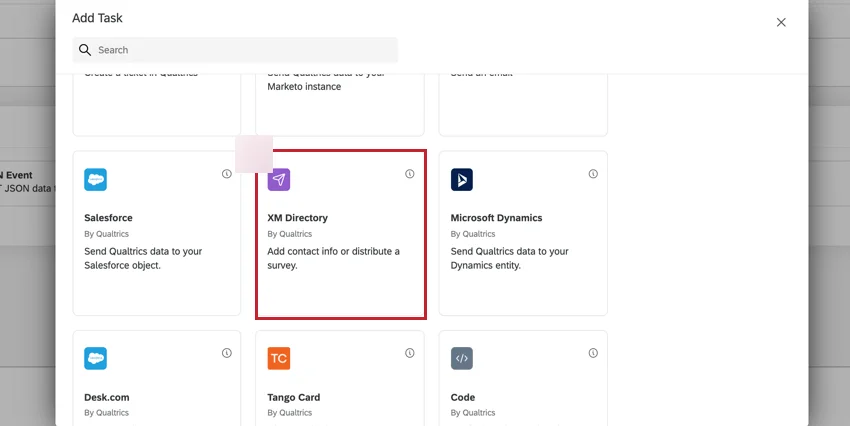
Task: Click the magnifier search icon
Action: click(85, 50)
